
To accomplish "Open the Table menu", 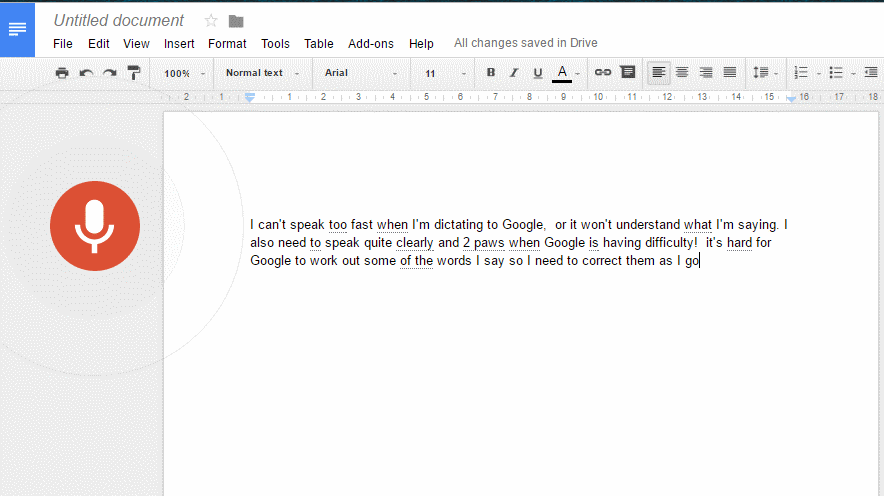I will coord(319,43).
